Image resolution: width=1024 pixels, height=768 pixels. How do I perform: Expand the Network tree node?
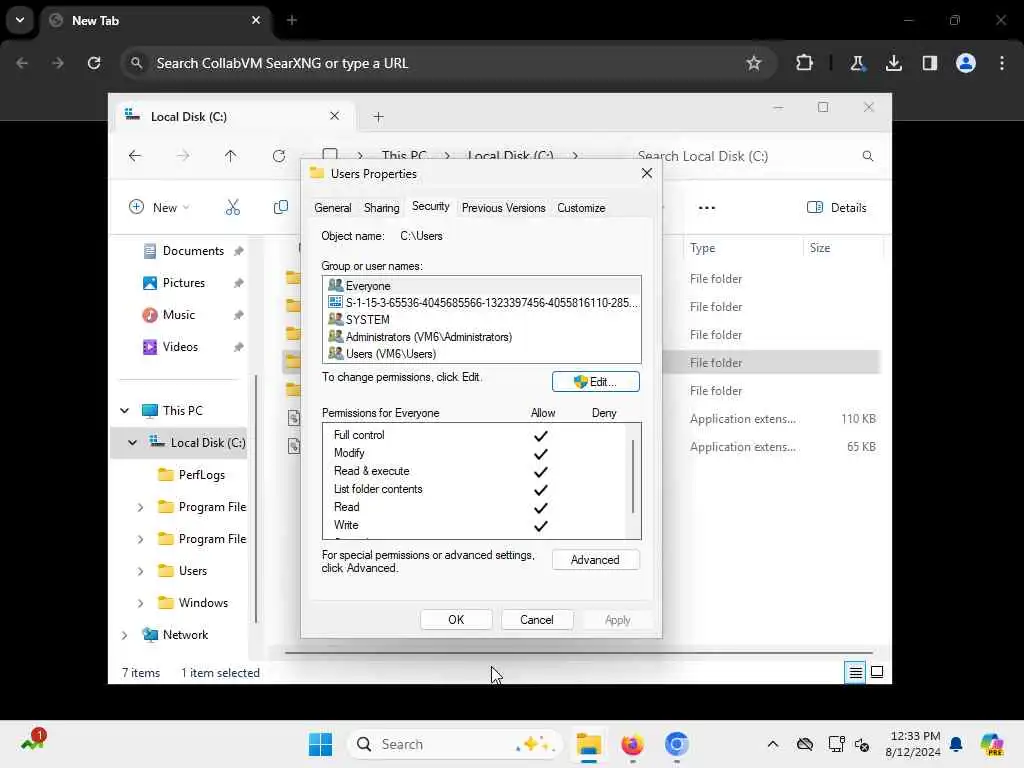pyautogui.click(x=125, y=635)
